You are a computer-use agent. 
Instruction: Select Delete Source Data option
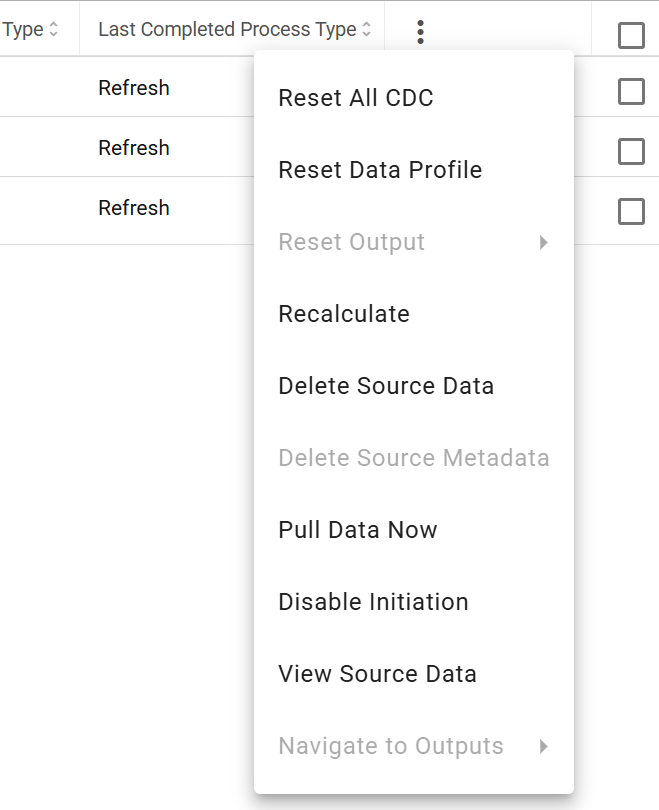click(x=414, y=386)
